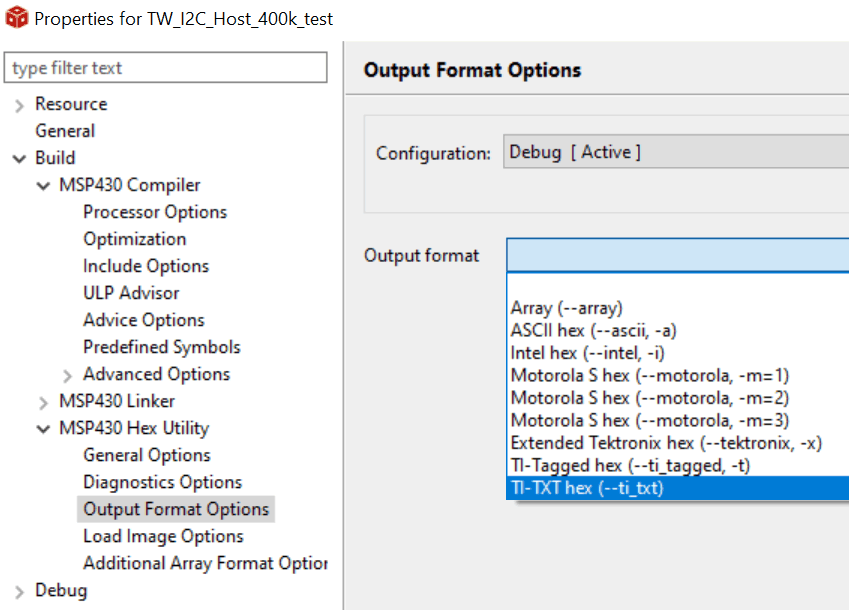Screen dimensions: 849x610
Task: Pick Array output format option
Action: (566, 308)
